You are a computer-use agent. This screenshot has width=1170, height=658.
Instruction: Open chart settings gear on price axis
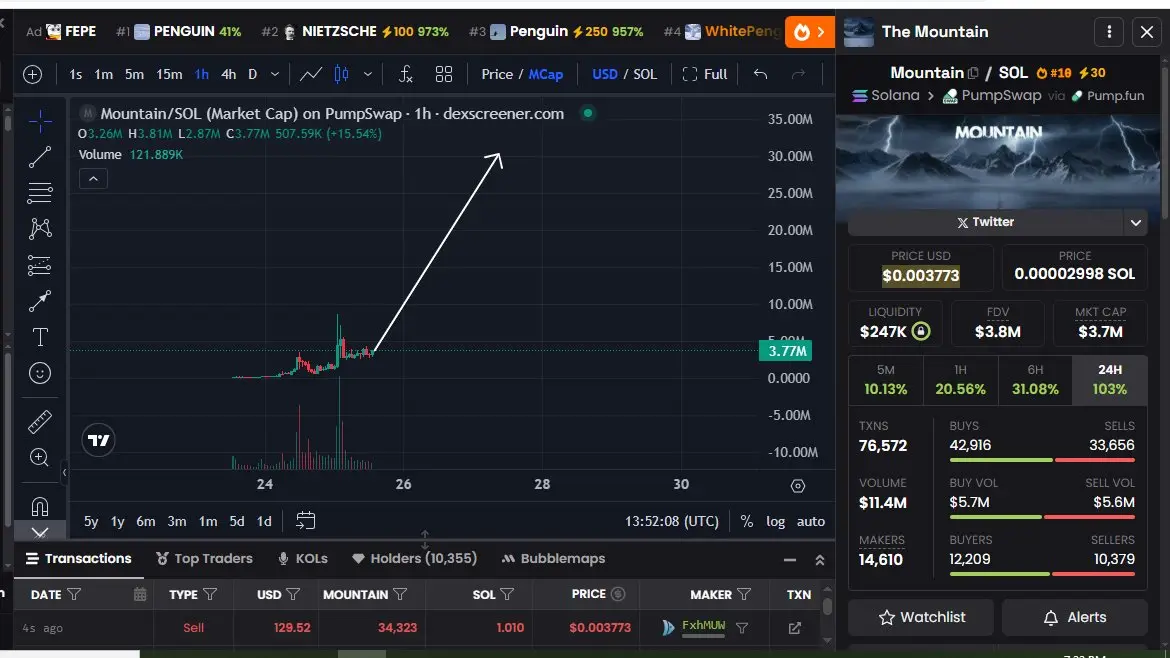coord(798,486)
